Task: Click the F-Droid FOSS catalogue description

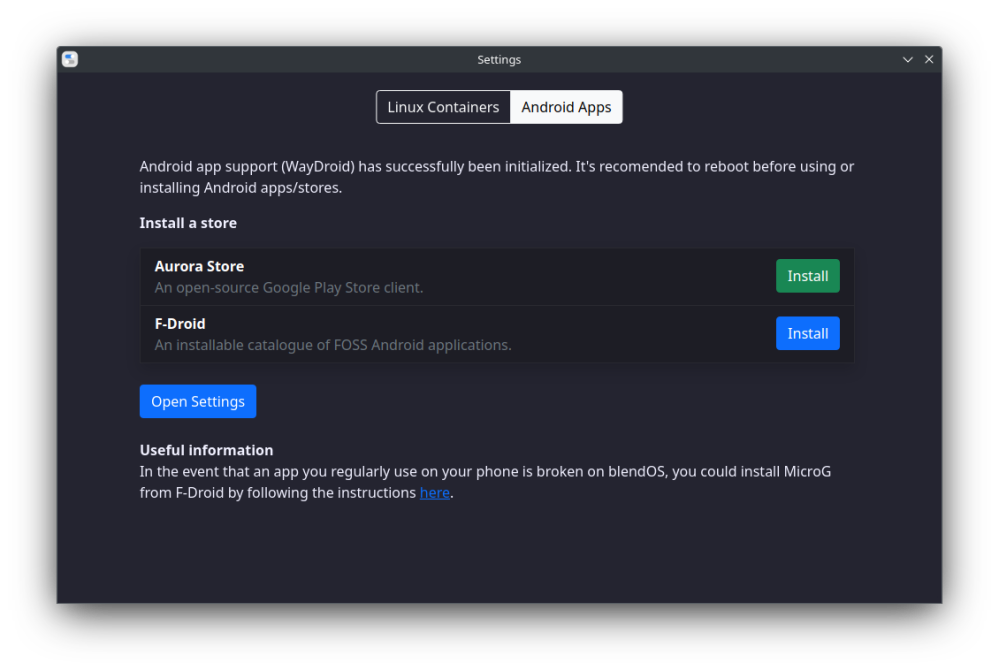Action: 333,345
